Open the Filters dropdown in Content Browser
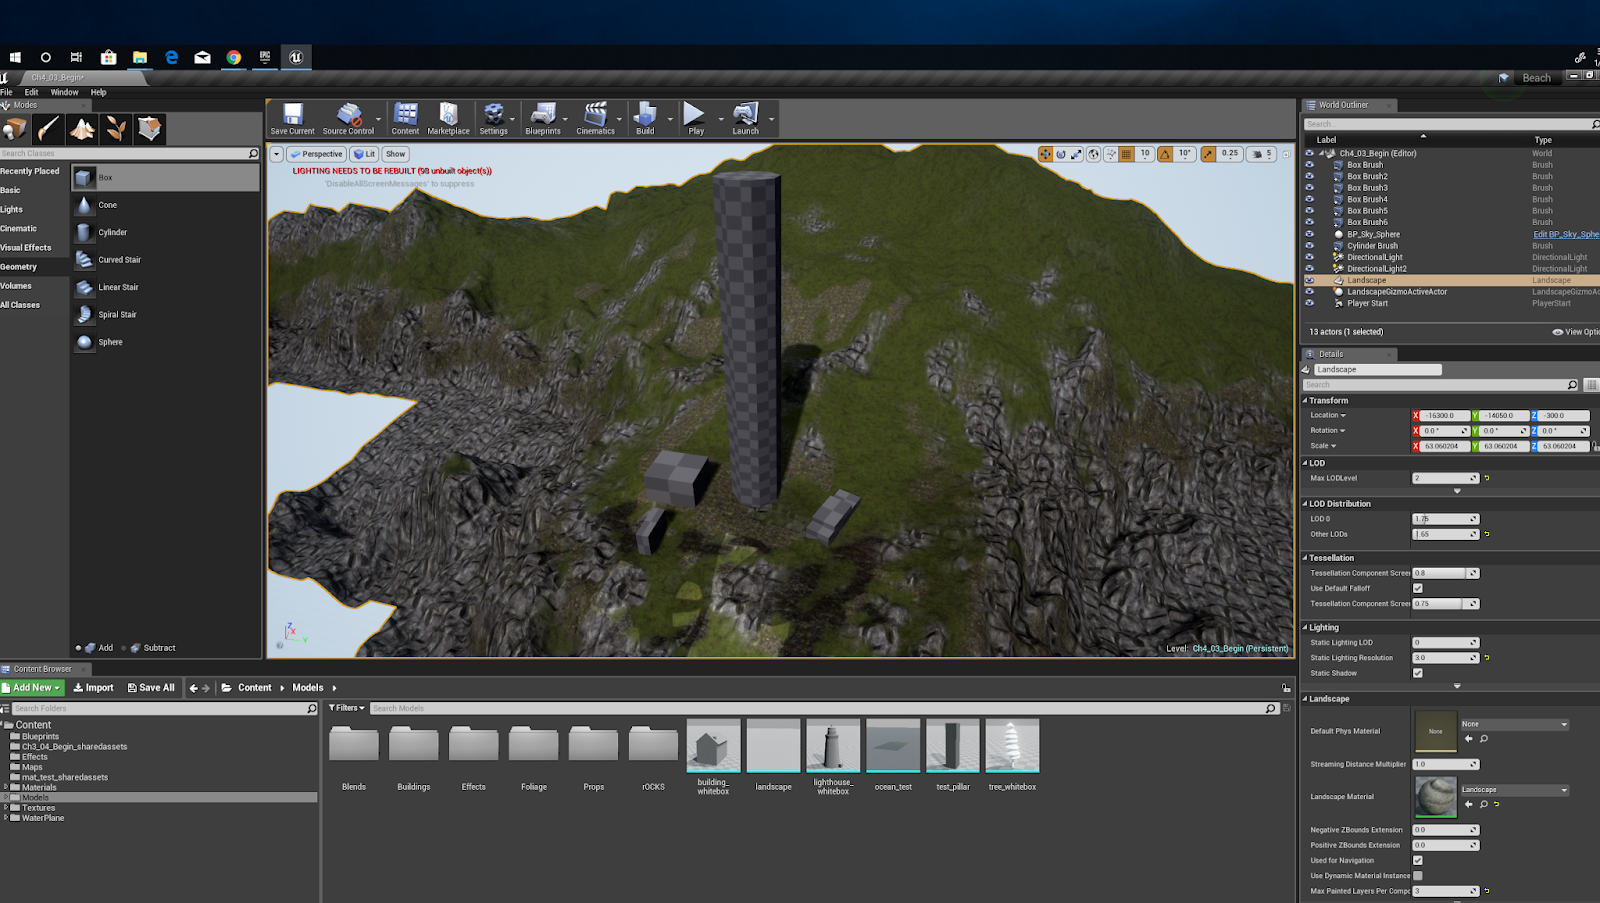The height and width of the screenshot is (903, 1600). pos(347,708)
